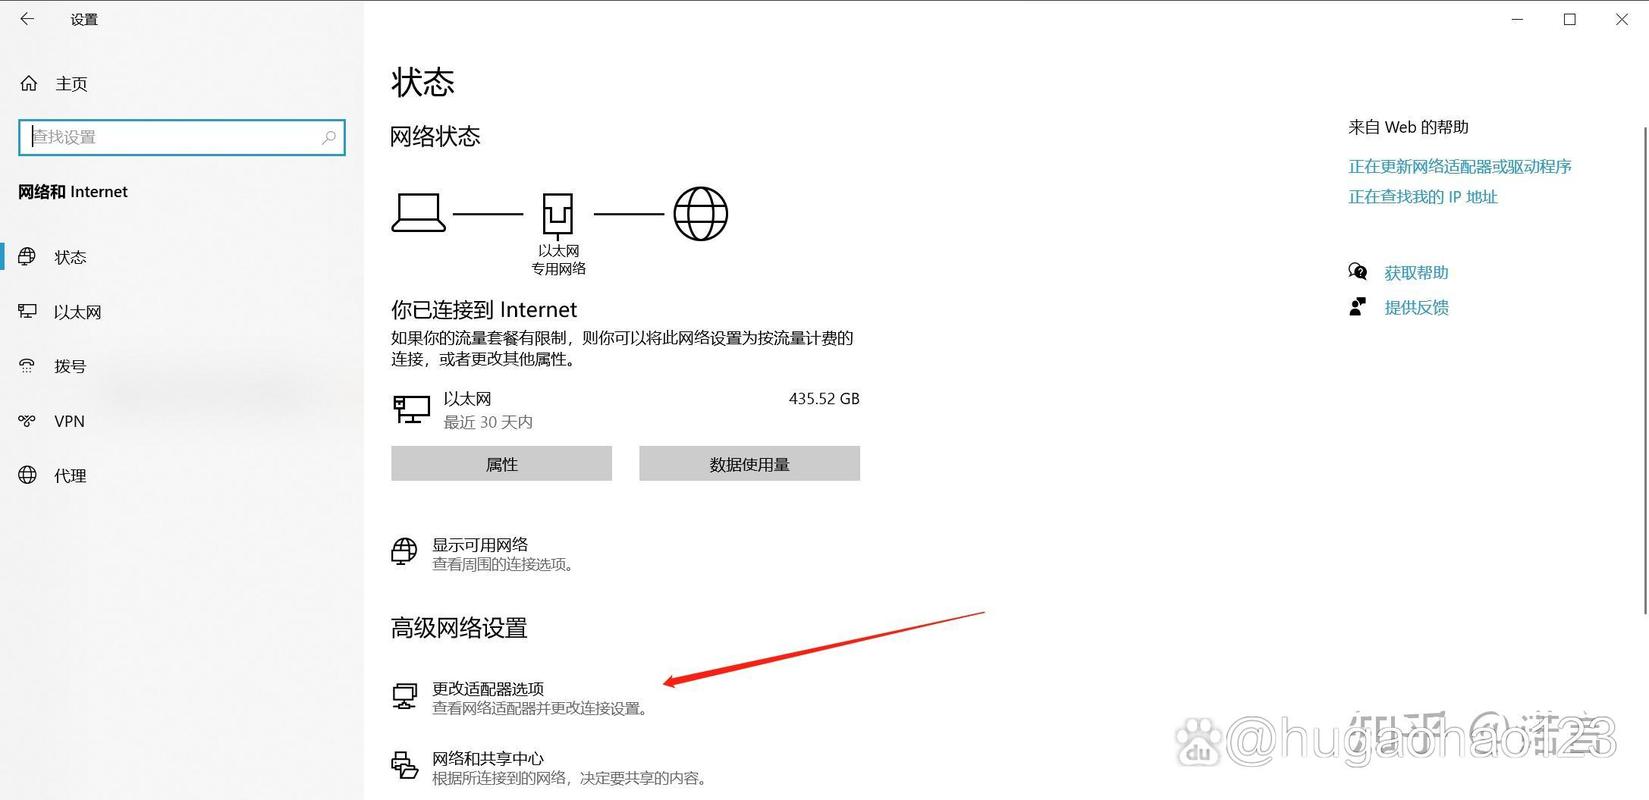Viewport: 1649px width, 800px height.
Task: Click the back arrow in Settings
Action: point(27,19)
